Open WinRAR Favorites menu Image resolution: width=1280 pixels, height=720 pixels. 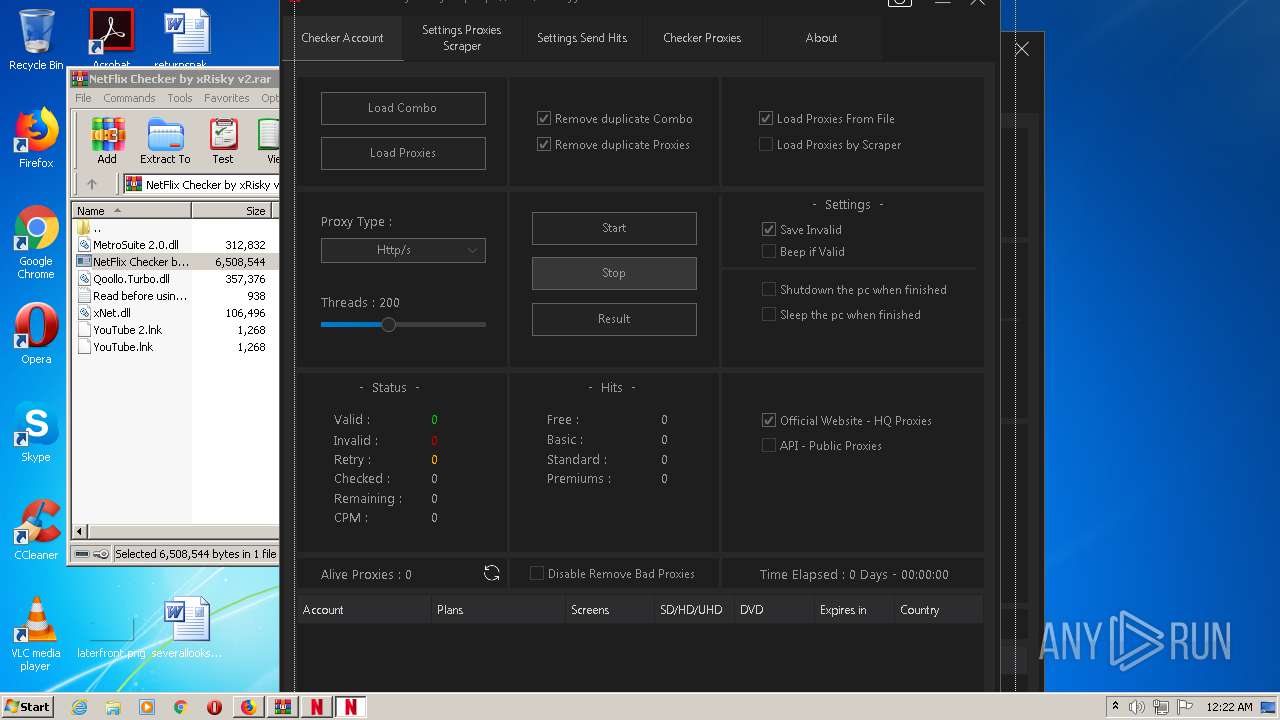tap(227, 98)
